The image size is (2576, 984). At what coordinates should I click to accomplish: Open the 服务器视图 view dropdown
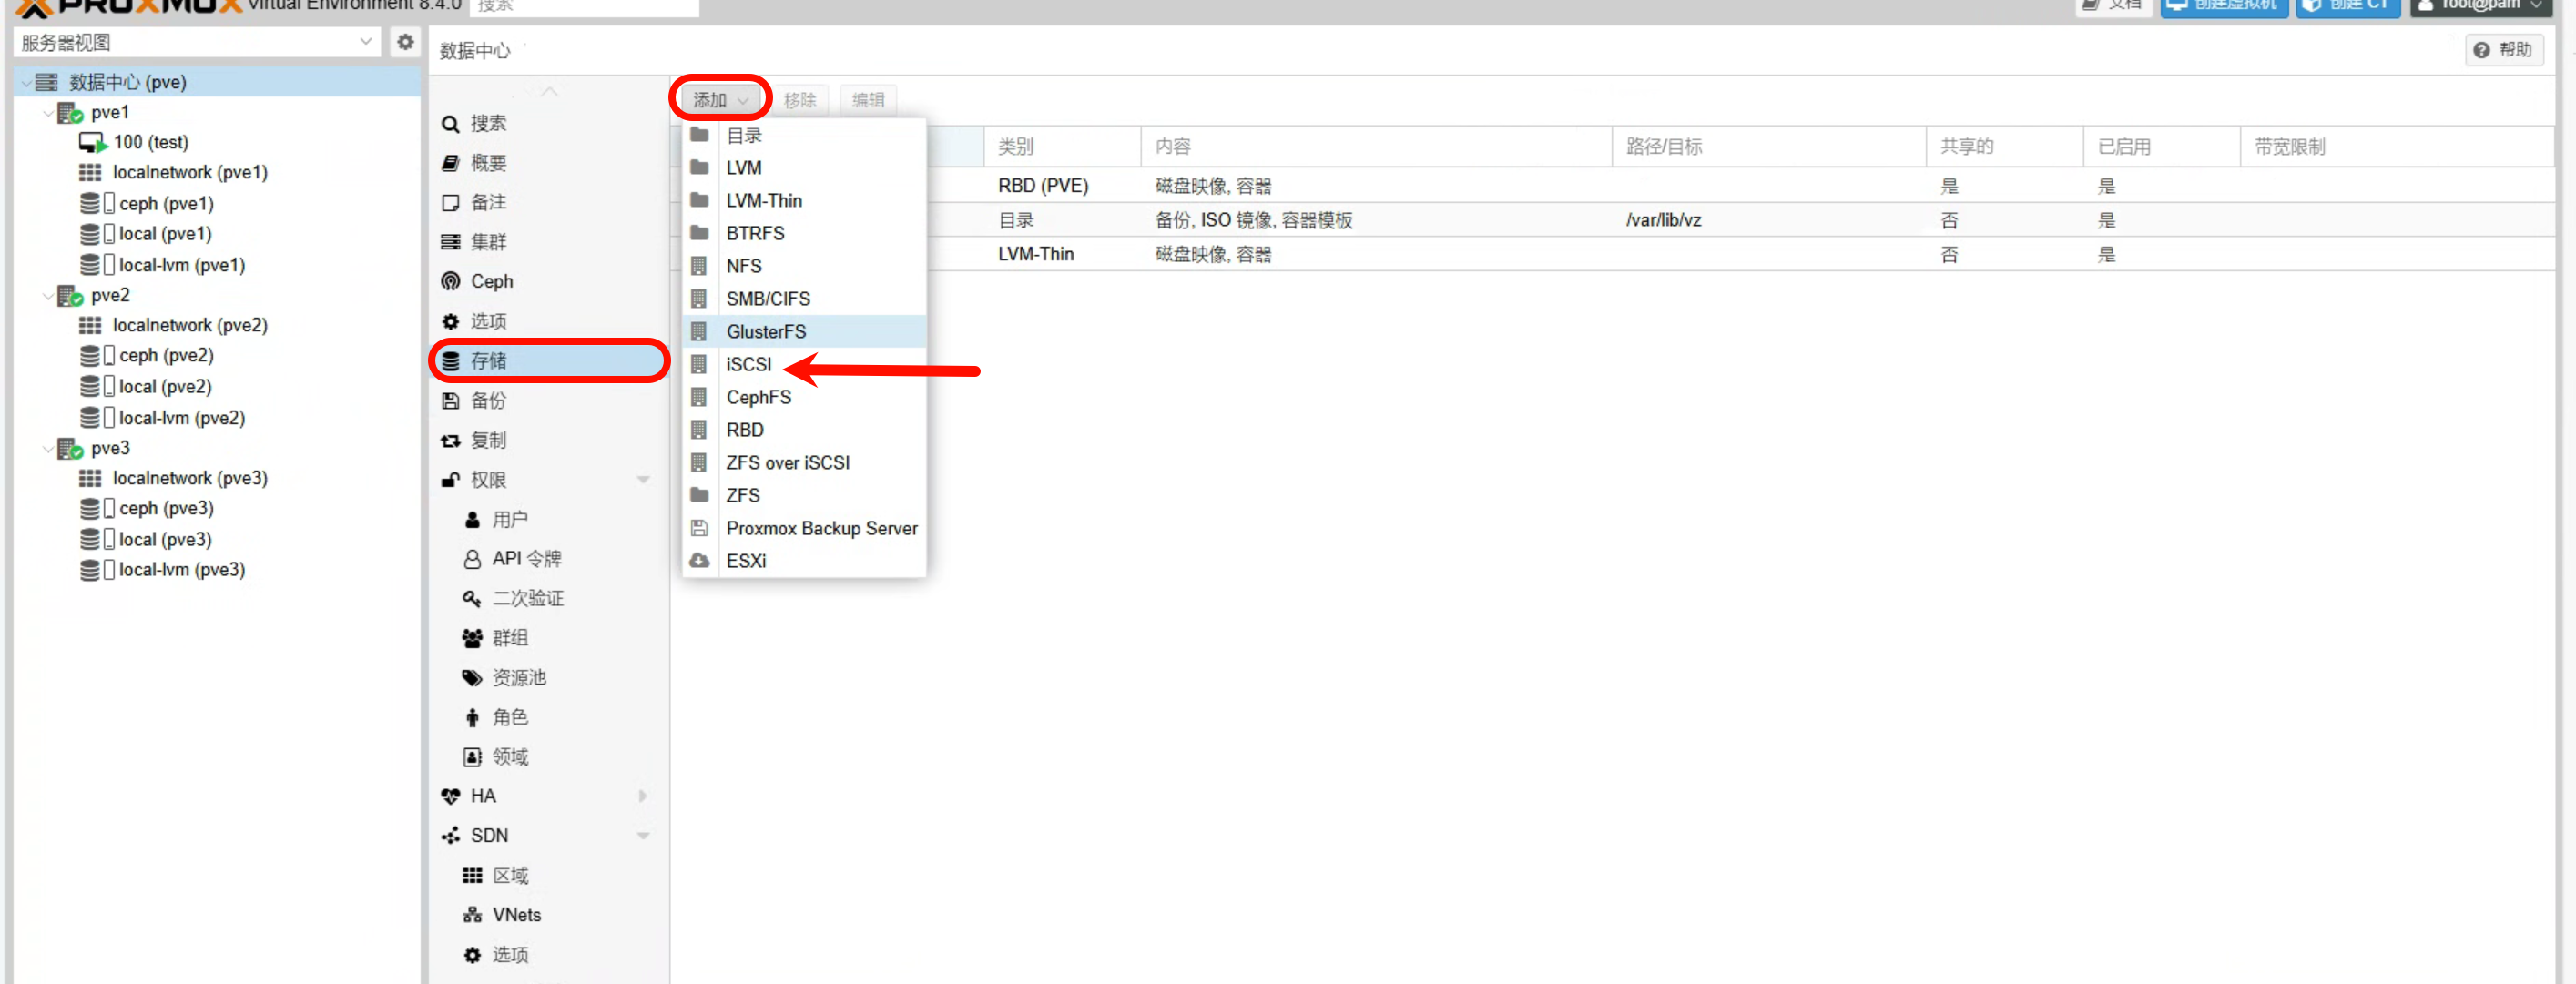click(x=365, y=42)
